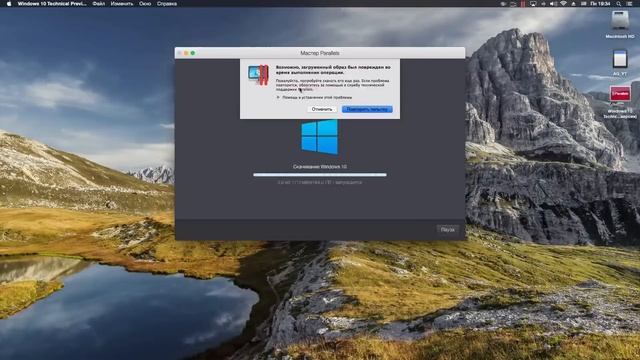Open the volume menu bar icon

(x=553, y=4)
